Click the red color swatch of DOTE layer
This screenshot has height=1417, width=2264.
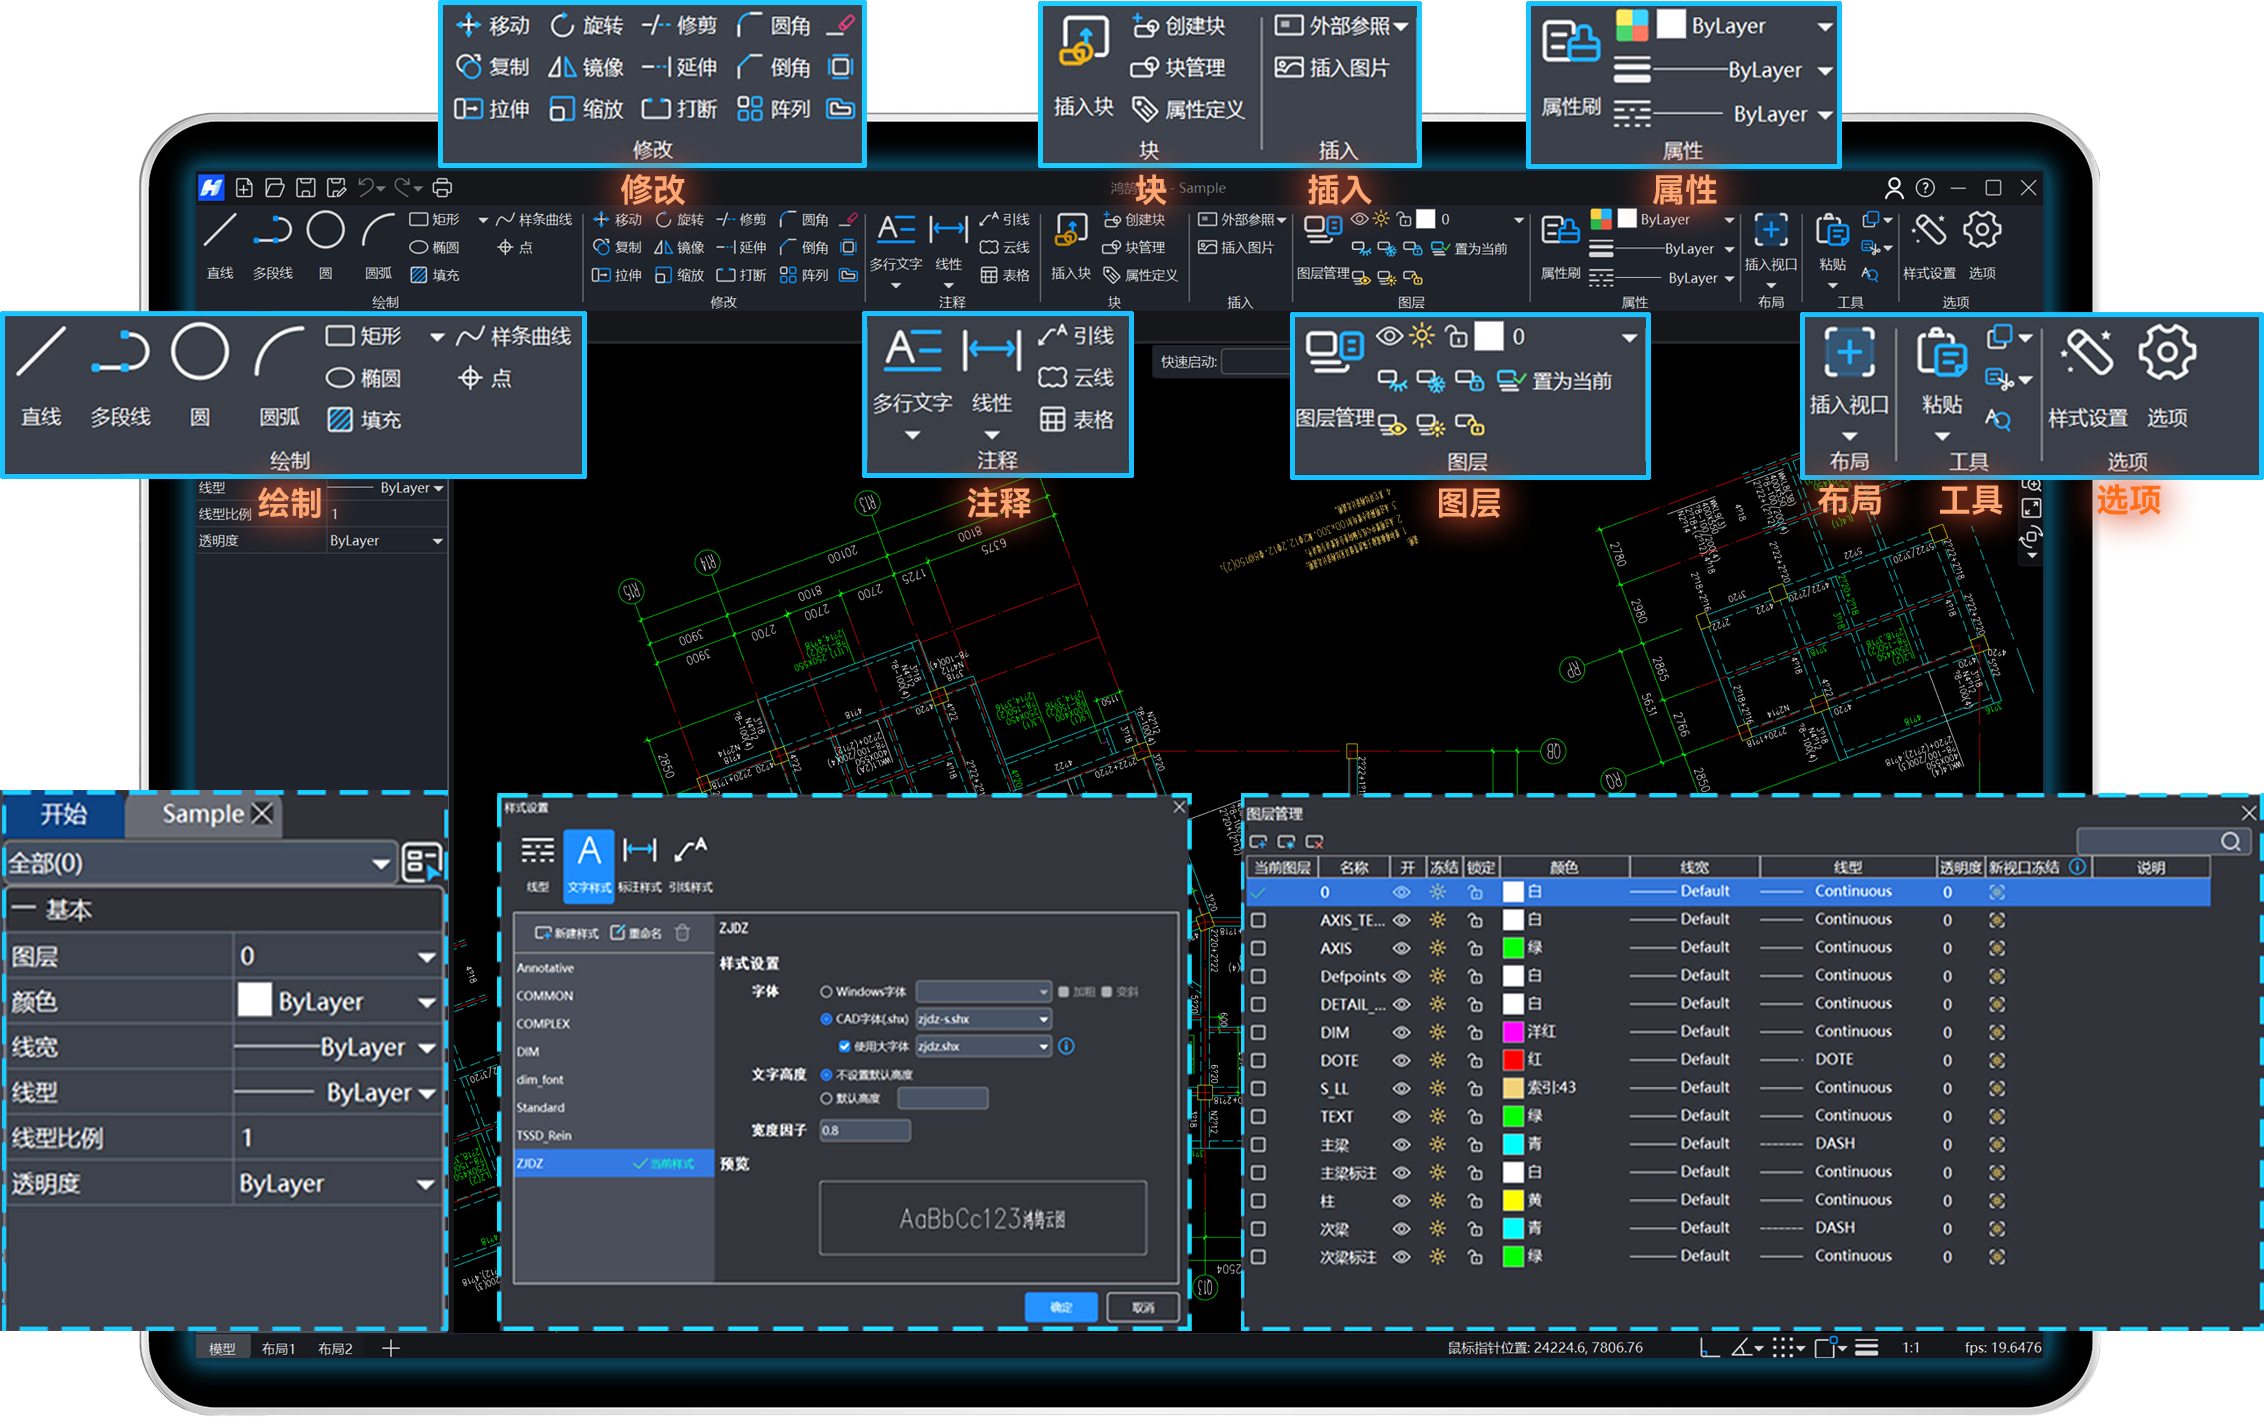coord(1513,1060)
